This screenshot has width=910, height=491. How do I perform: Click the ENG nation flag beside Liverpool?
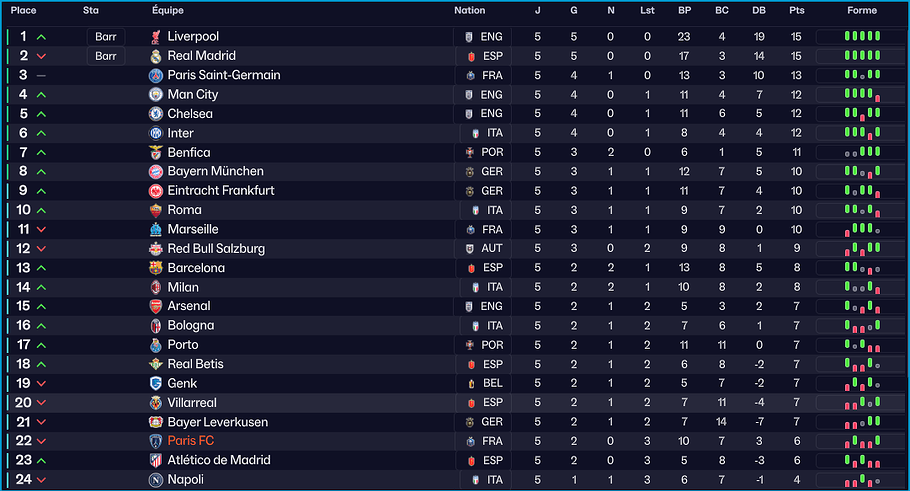(x=469, y=37)
